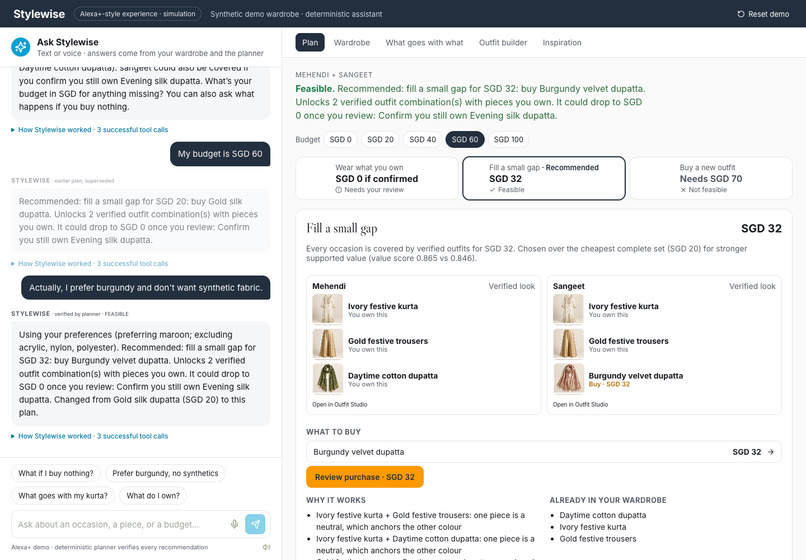Screen dimensions: 806x560
Task: Open Sangeet look in Outfit Studio
Action: pyautogui.click(x=580, y=405)
